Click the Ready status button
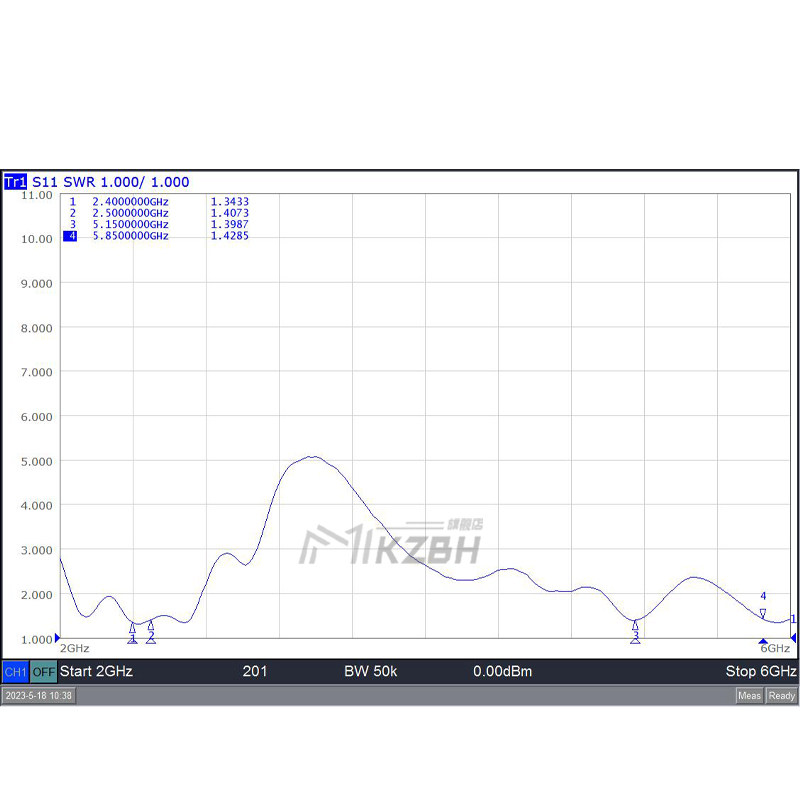The width and height of the screenshot is (800, 800). pyautogui.click(x=782, y=695)
